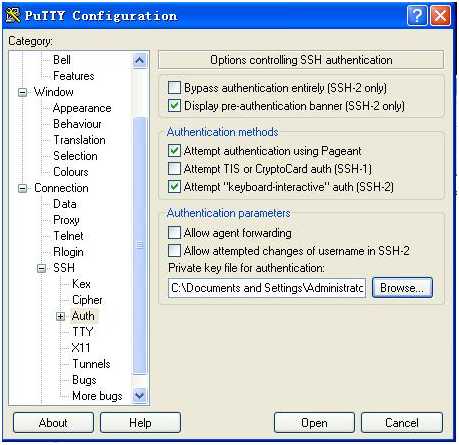
Task: Select Bugs in the category tree
Action: click(84, 380)
